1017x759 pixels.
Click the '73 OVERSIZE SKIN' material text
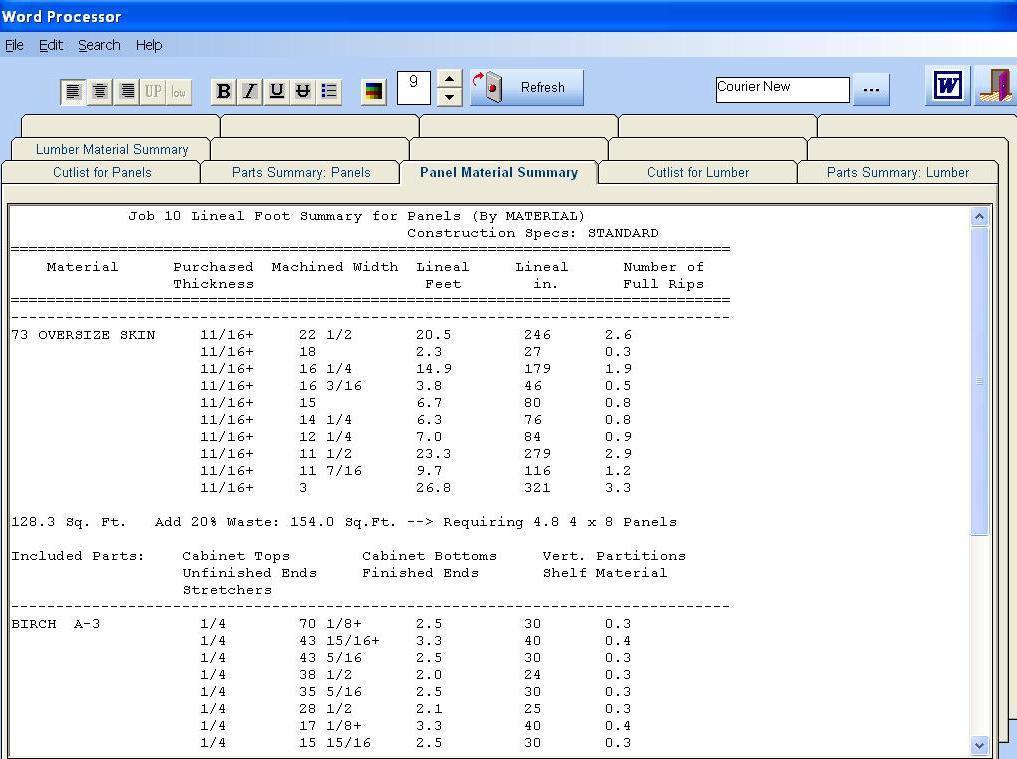tap(84, 335)
